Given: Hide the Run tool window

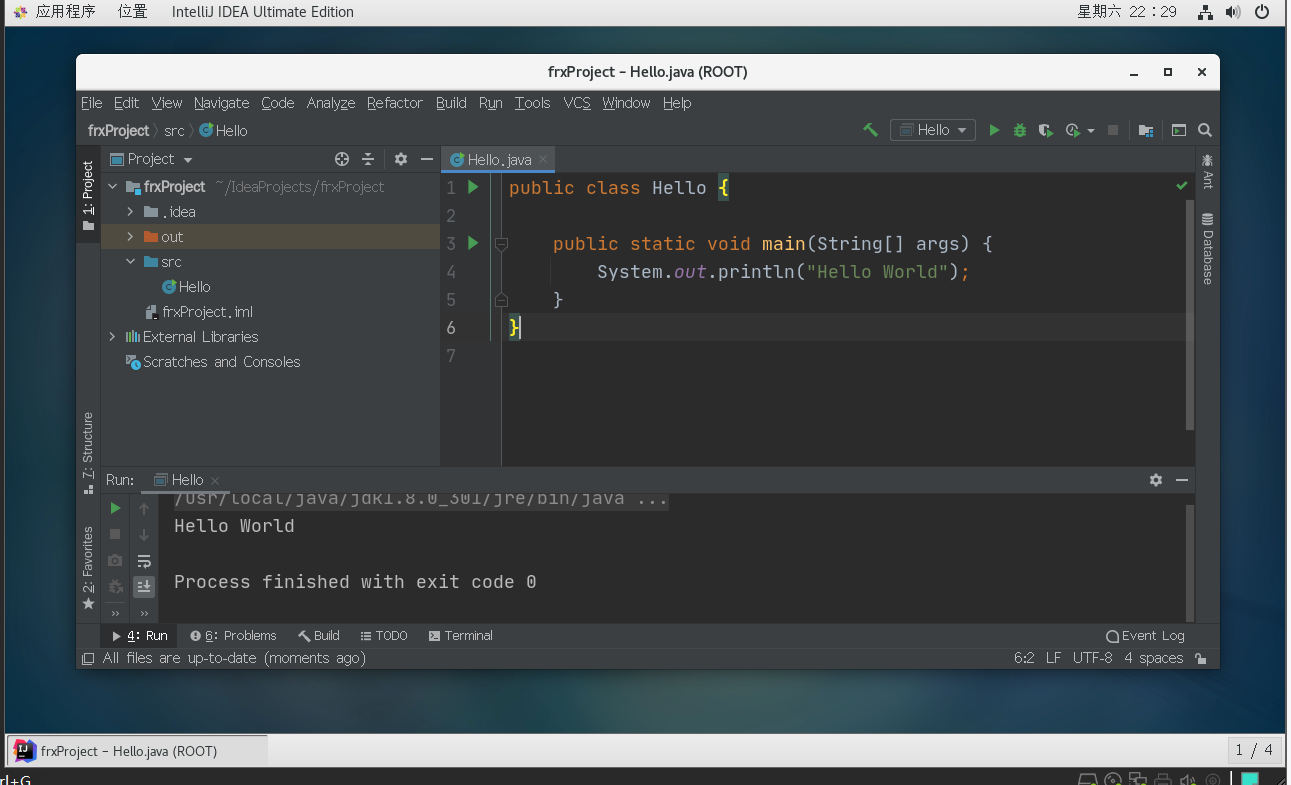Looking at the screenshot, I should (1182, 480).
